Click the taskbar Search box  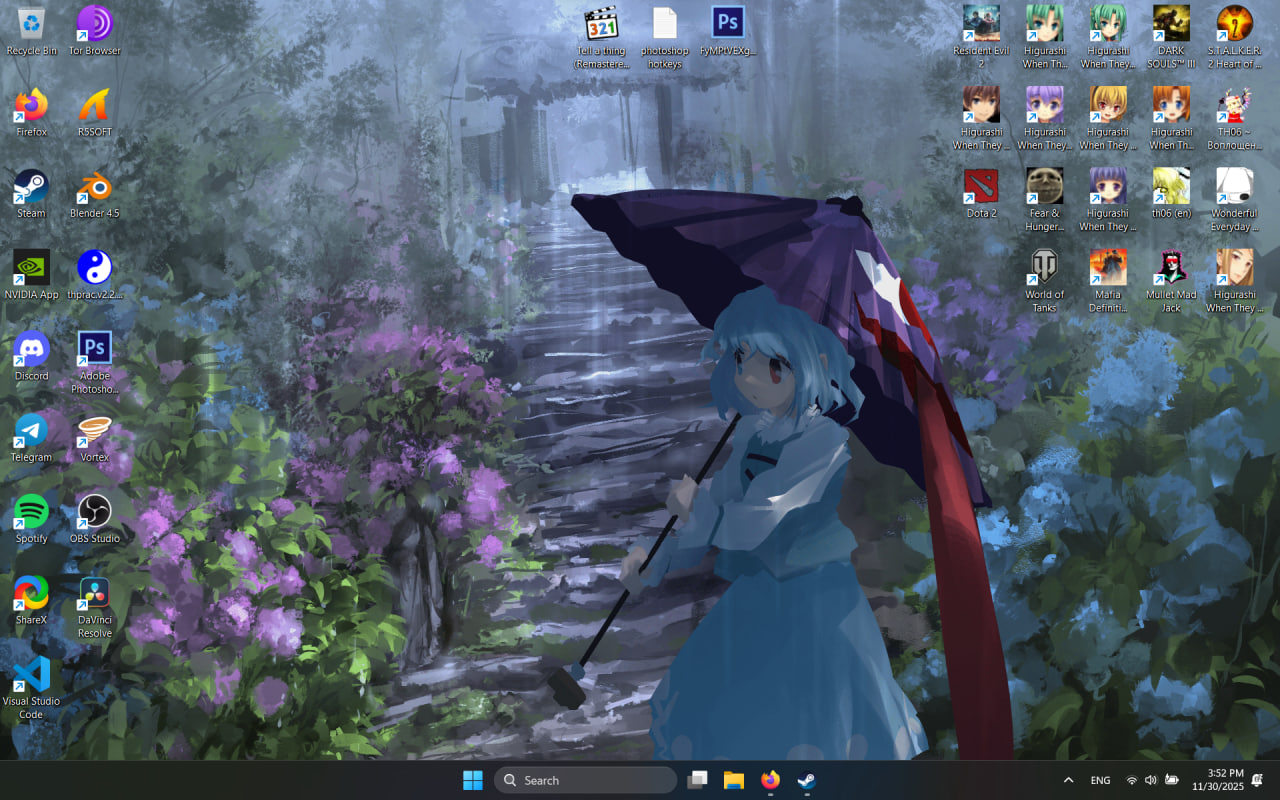(x=585, y=780)
